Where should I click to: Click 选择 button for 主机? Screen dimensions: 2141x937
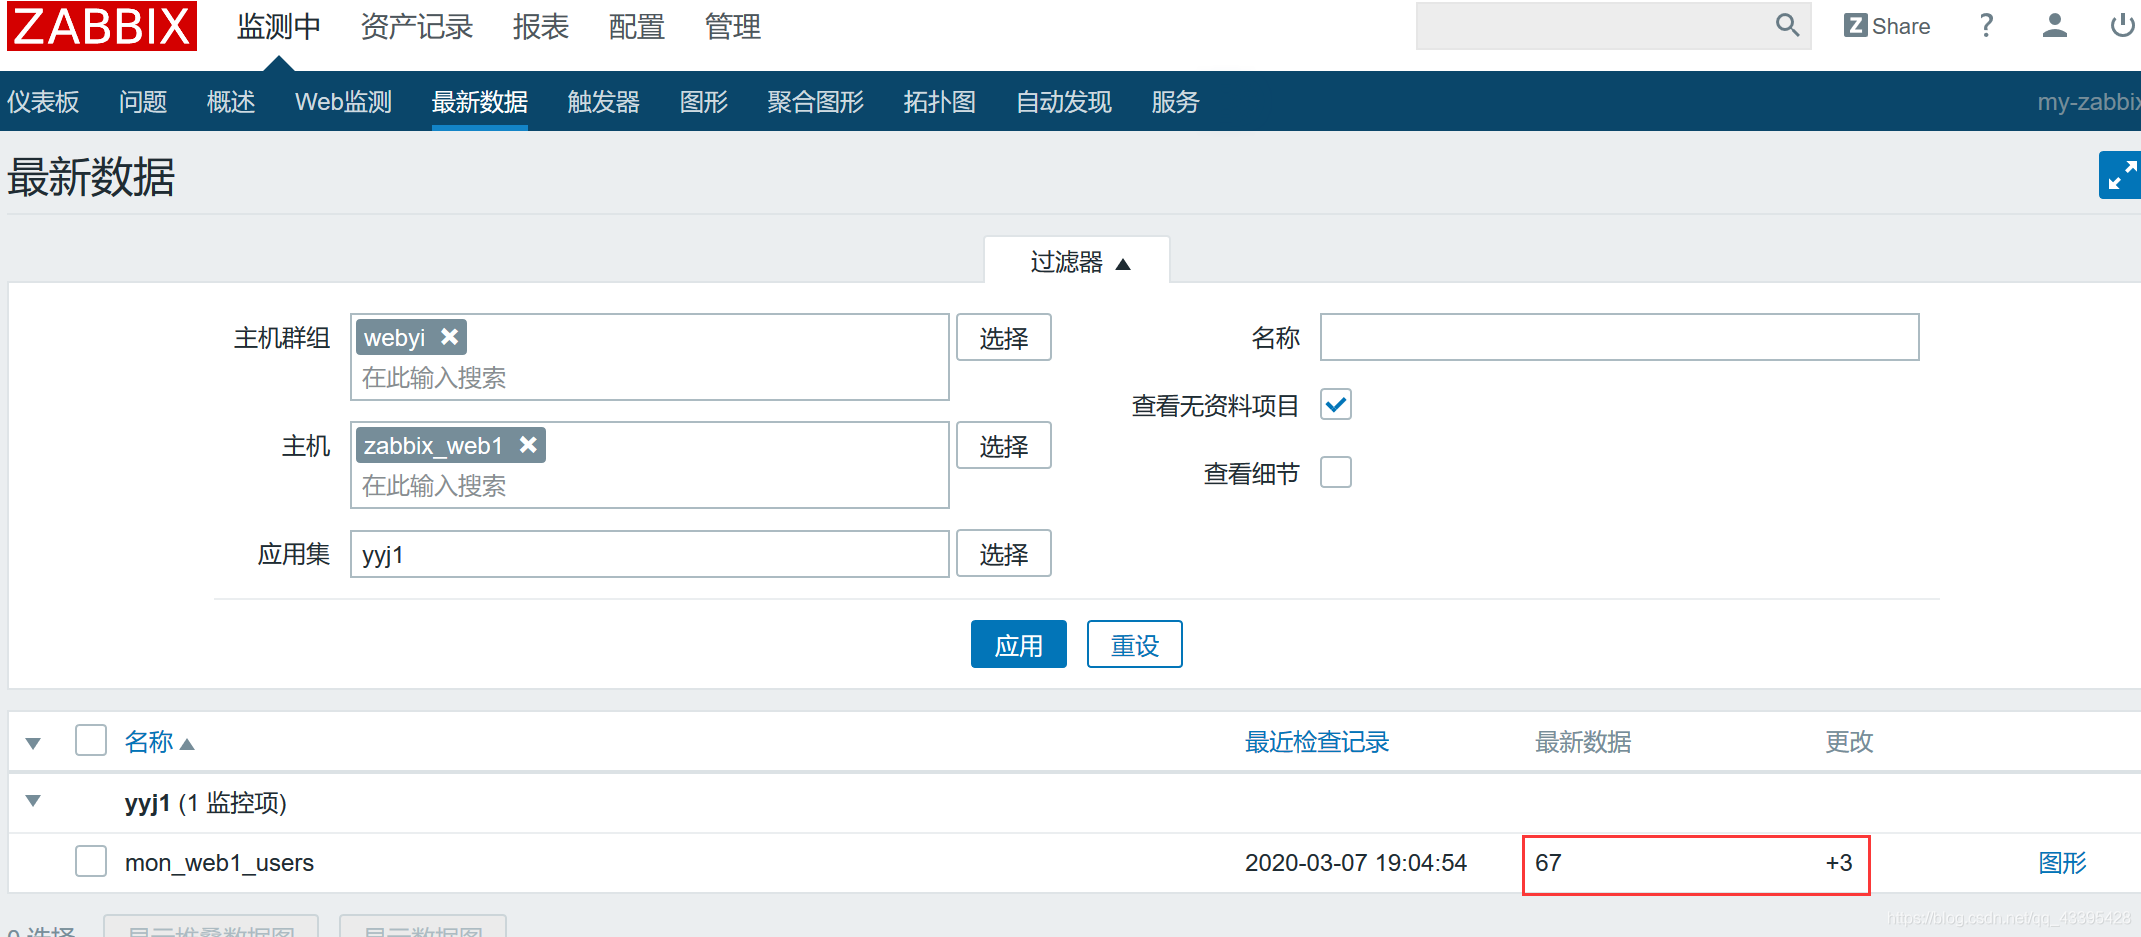coord(1004,445)
